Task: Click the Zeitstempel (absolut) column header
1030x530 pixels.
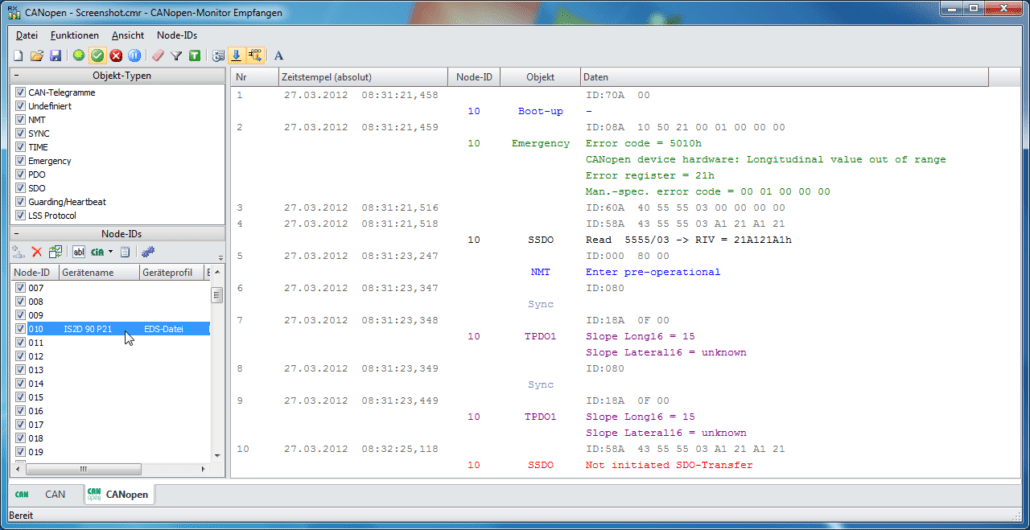Action: click(x=360, y=77)
